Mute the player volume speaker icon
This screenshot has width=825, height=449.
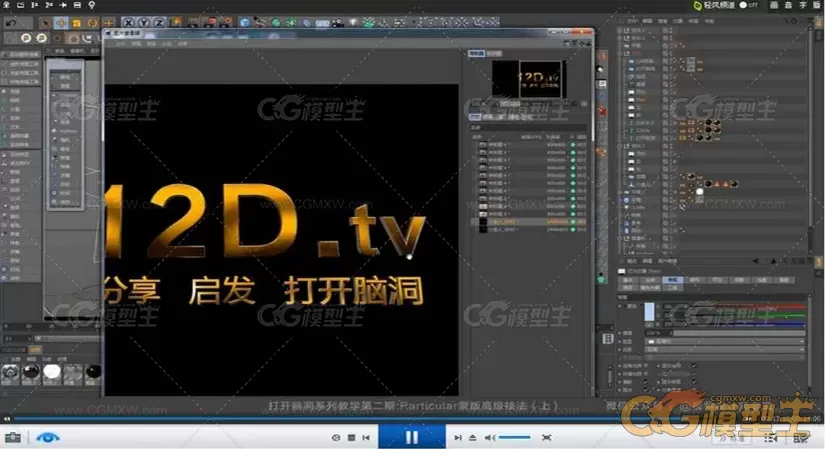[x=489, y=437]
